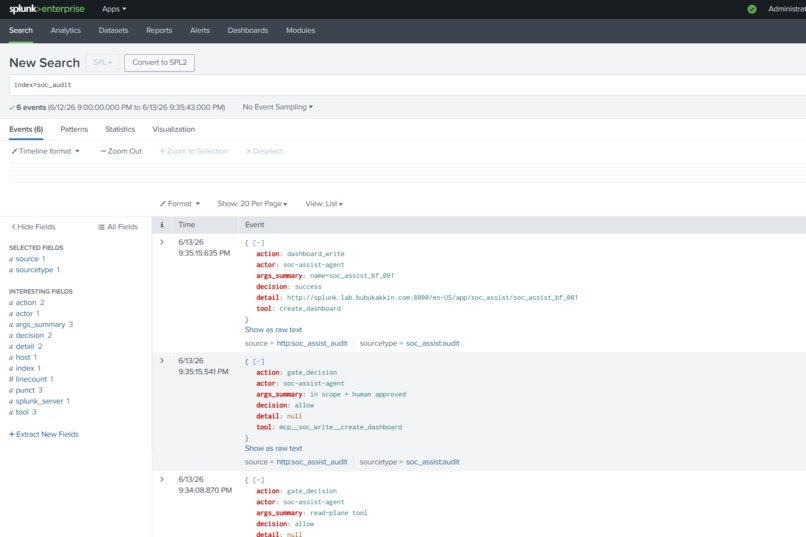
Task: Open the args_summary interesting field
Action: 40,324
